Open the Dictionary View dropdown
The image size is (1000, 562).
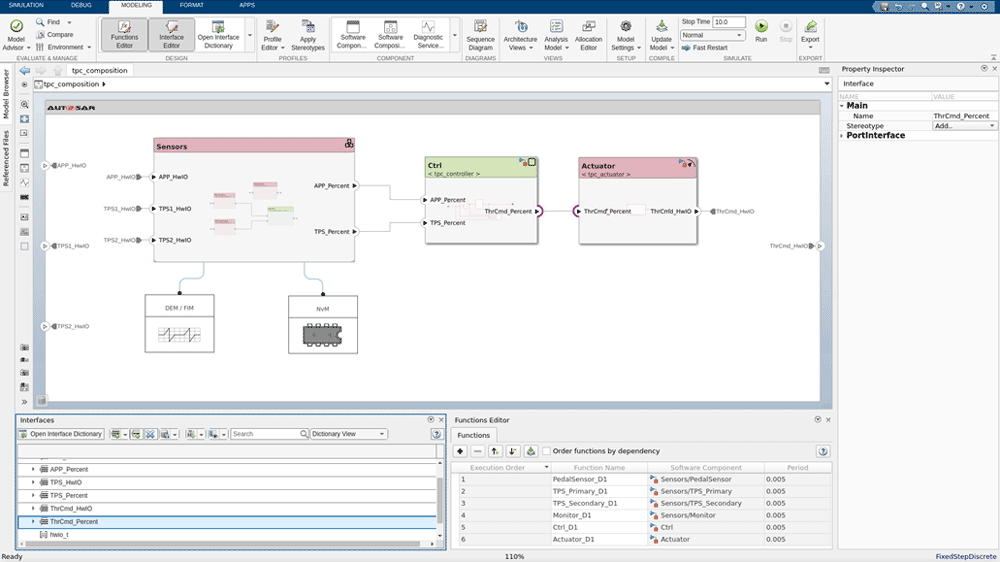click(x=348, y=434)
